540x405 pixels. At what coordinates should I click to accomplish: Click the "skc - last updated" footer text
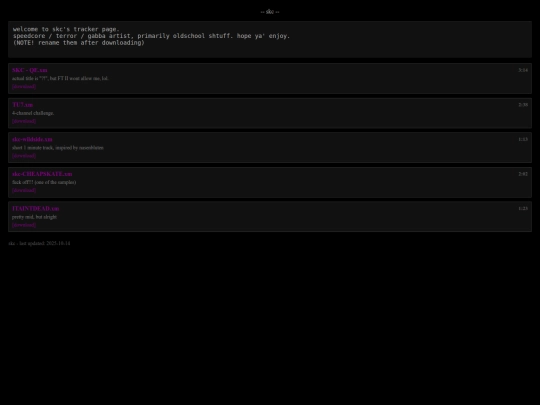(x=39, y=243)
